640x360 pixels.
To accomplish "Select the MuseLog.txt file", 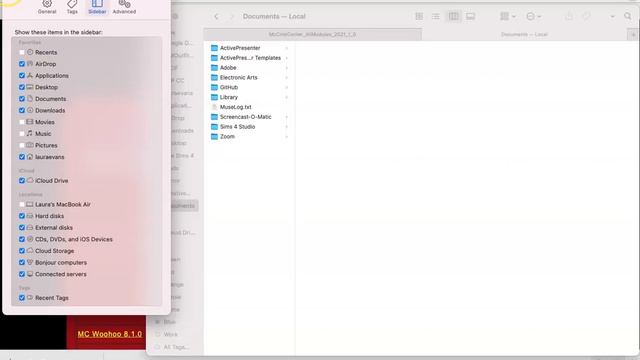I will 236,107.
